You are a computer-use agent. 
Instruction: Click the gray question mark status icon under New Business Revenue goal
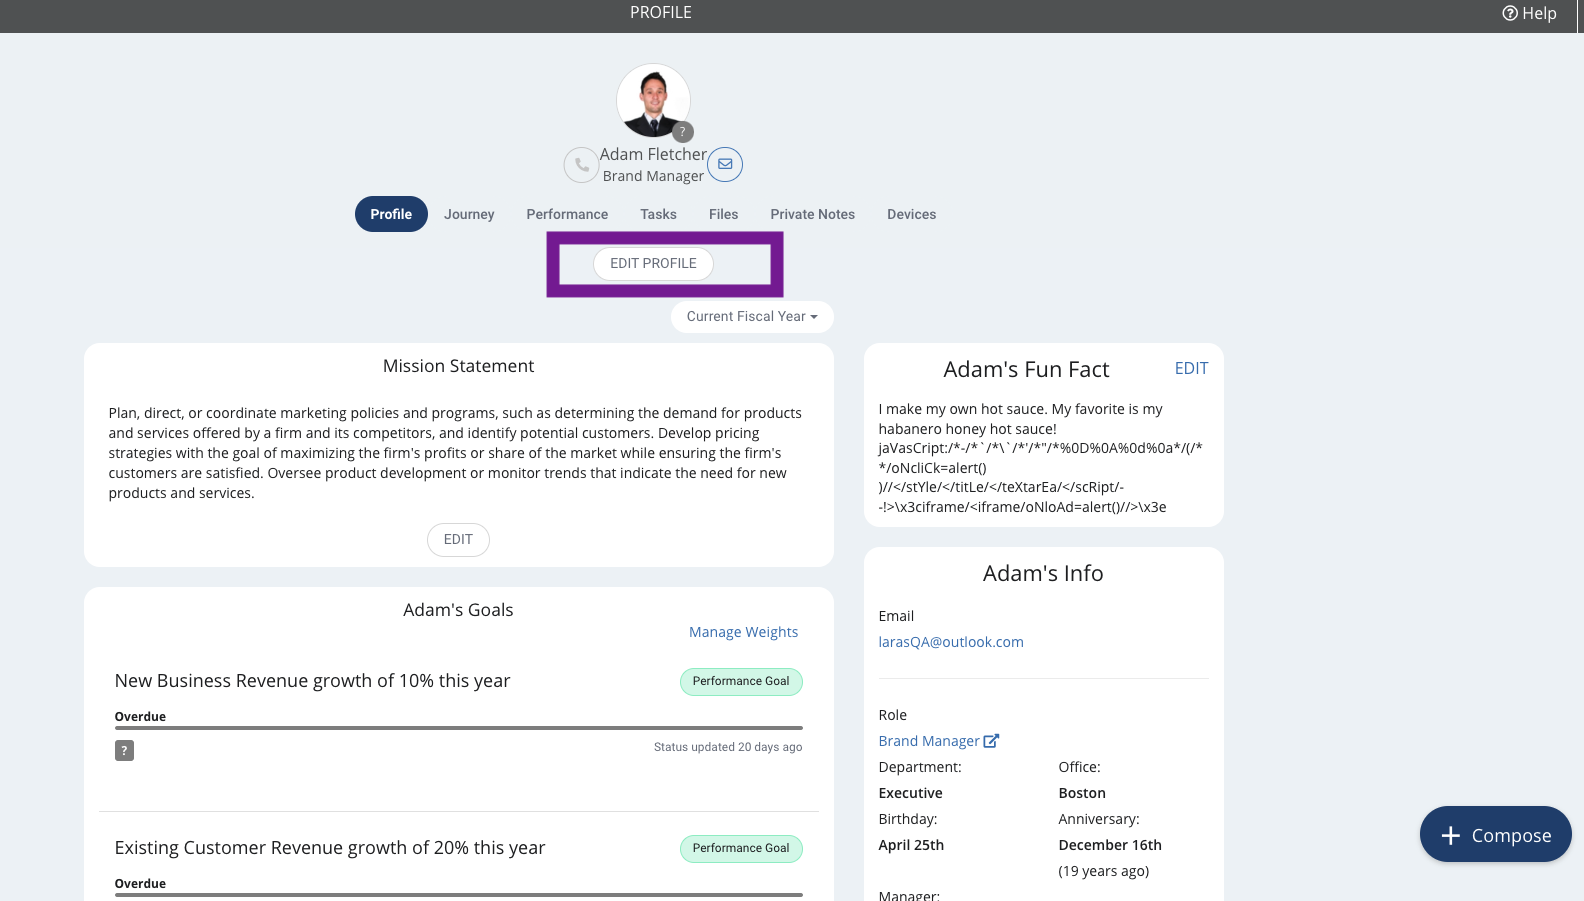click(124, 750)
